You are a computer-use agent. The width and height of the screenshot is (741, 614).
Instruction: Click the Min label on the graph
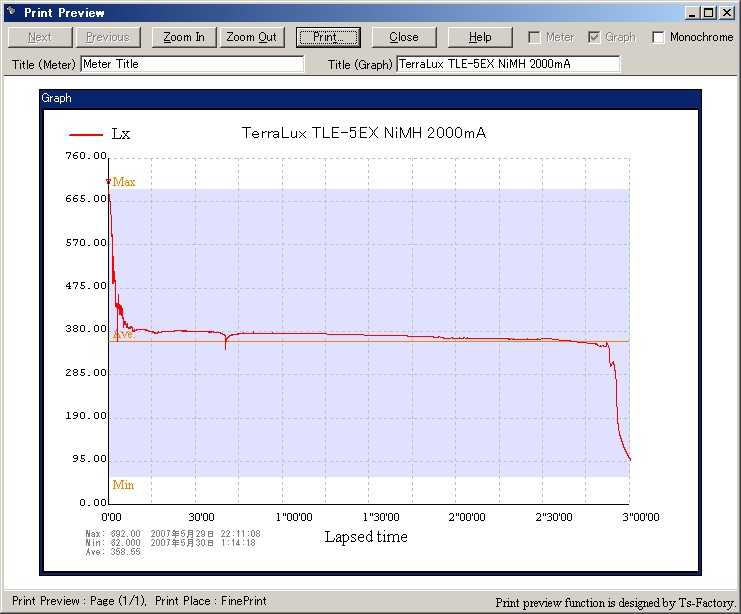tap(123, 485)
